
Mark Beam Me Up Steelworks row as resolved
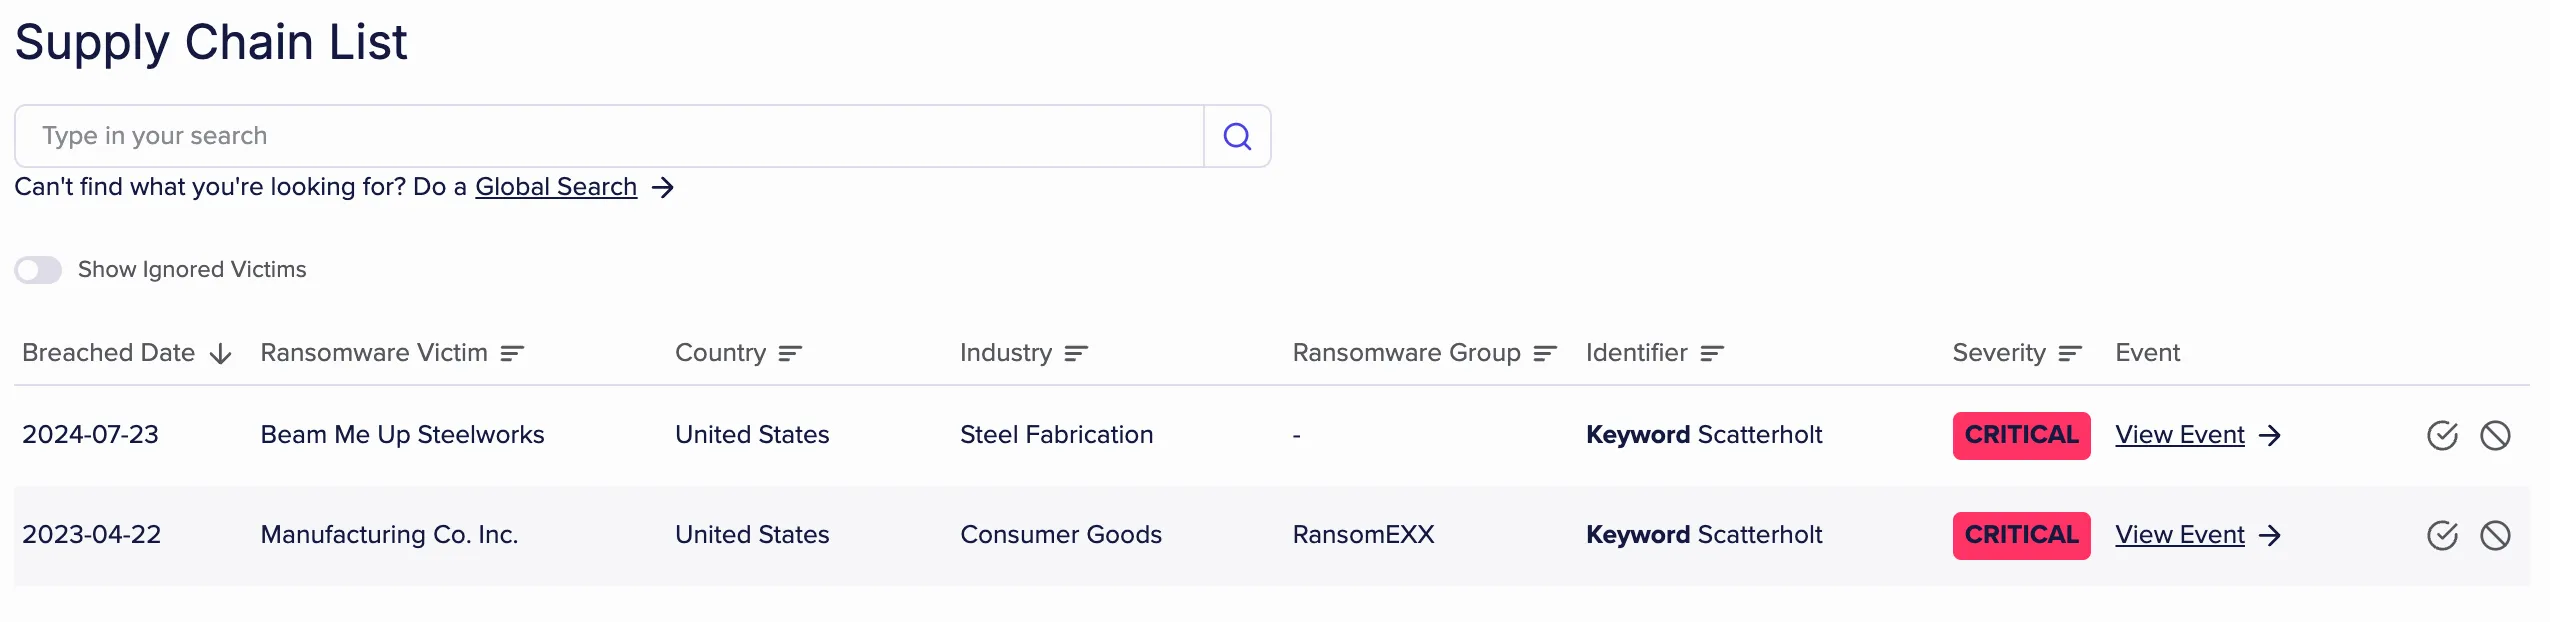[x=2442, y=435]
